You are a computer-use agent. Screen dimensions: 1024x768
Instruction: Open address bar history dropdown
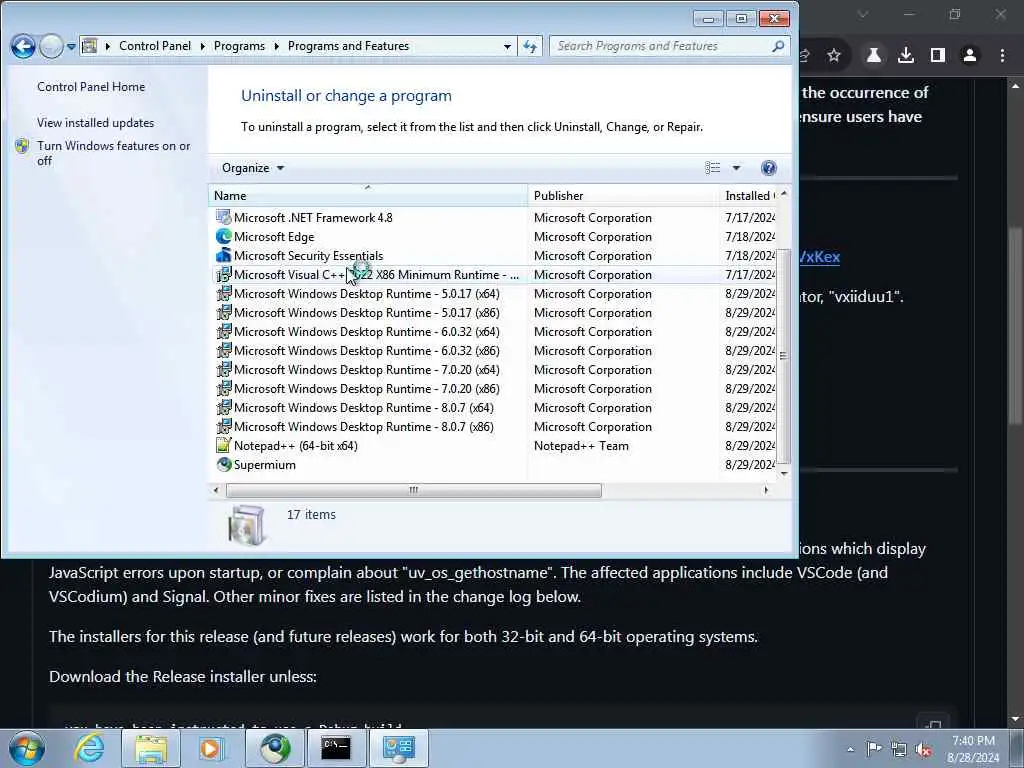[507, 46]
